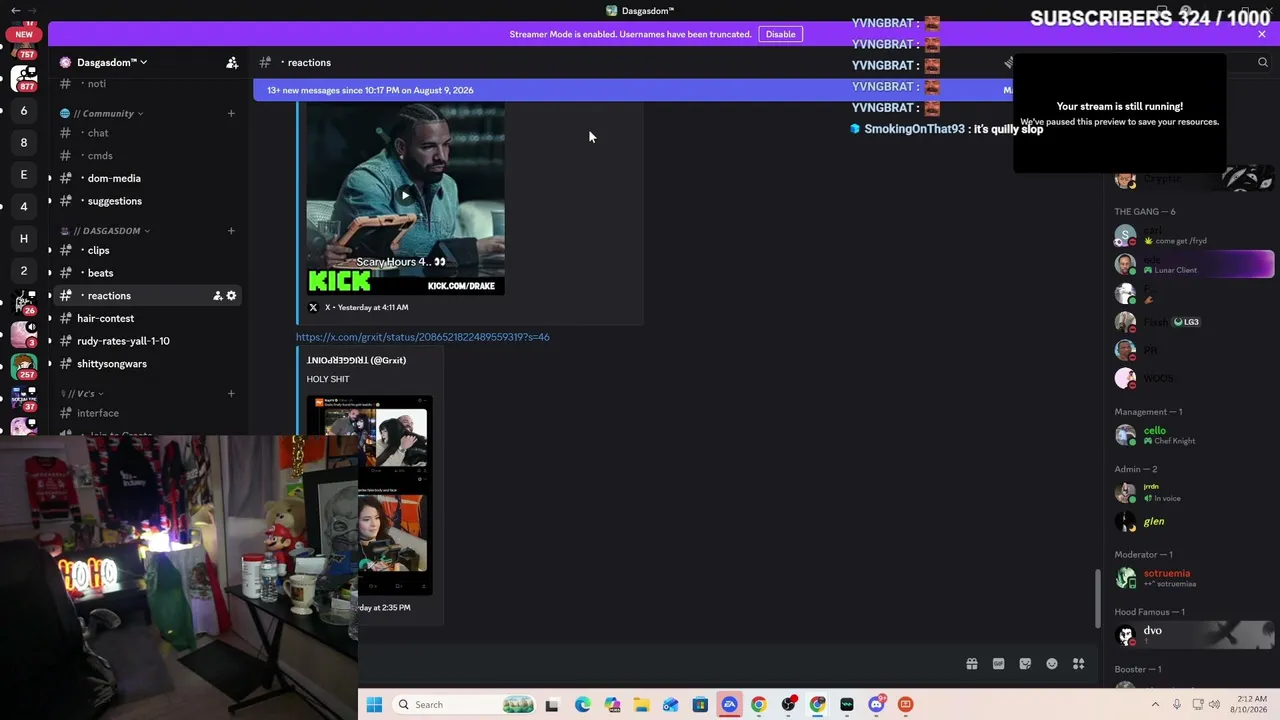Click the Windows taskbar Search box

464,705
